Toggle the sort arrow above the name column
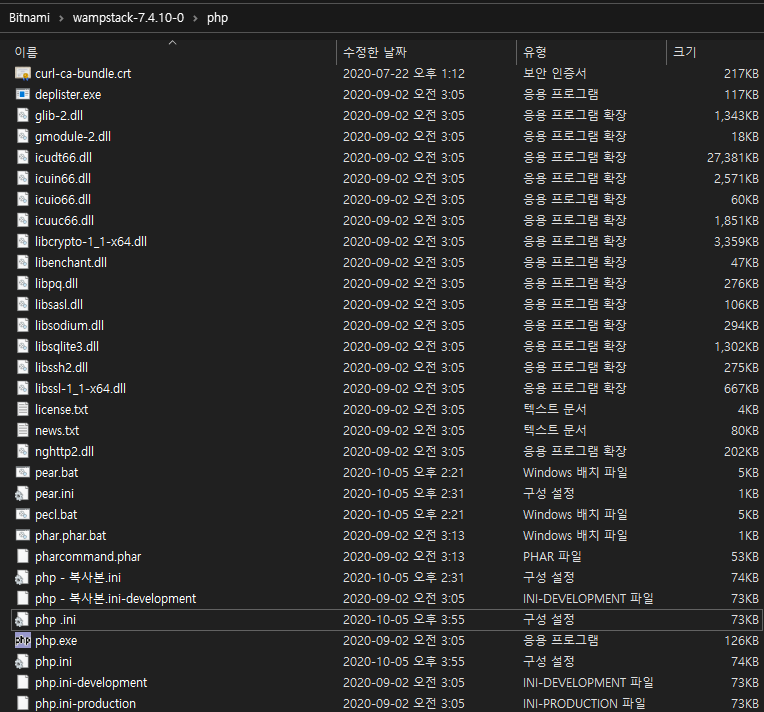This screenshot has width=764, height=712. 172,42
